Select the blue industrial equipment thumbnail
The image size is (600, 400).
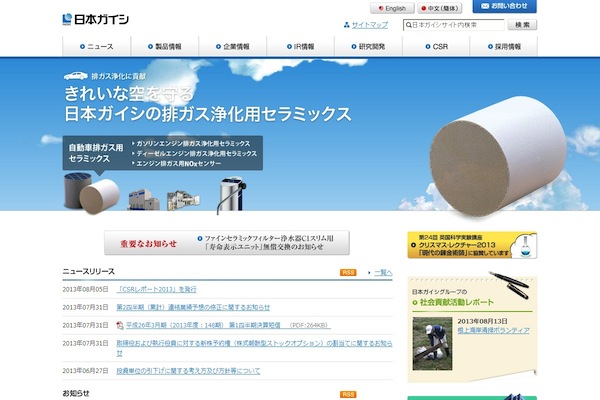coord(143,199)
